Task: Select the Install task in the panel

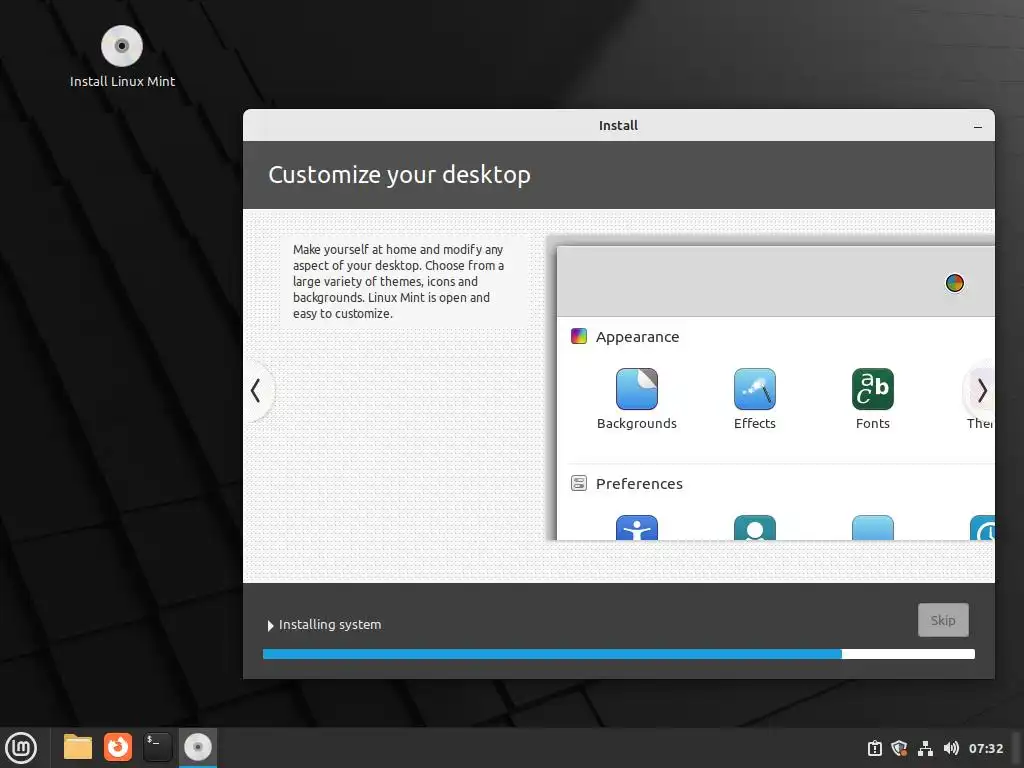Action: point(197,747)
